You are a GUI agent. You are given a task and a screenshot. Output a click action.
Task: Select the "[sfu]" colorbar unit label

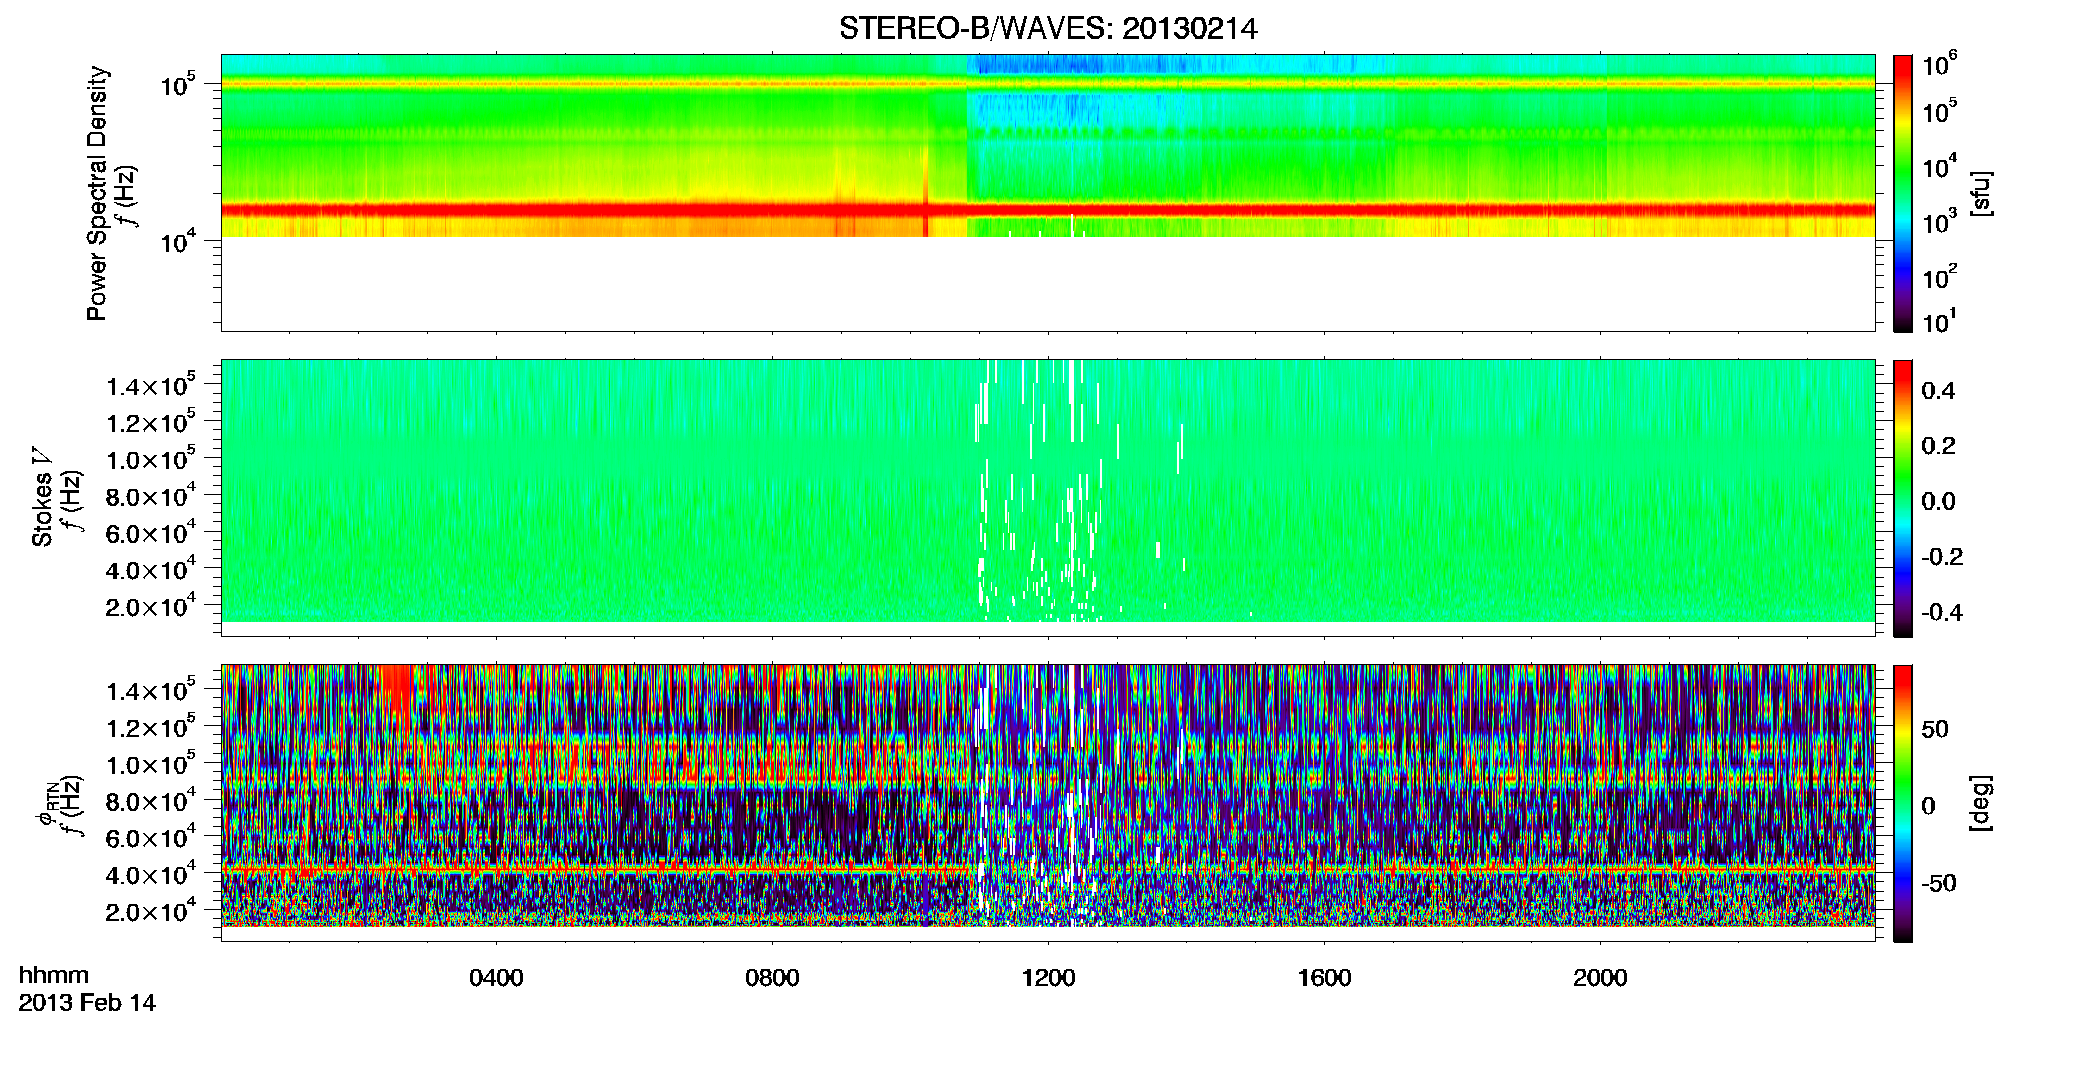coord(1981,193)
